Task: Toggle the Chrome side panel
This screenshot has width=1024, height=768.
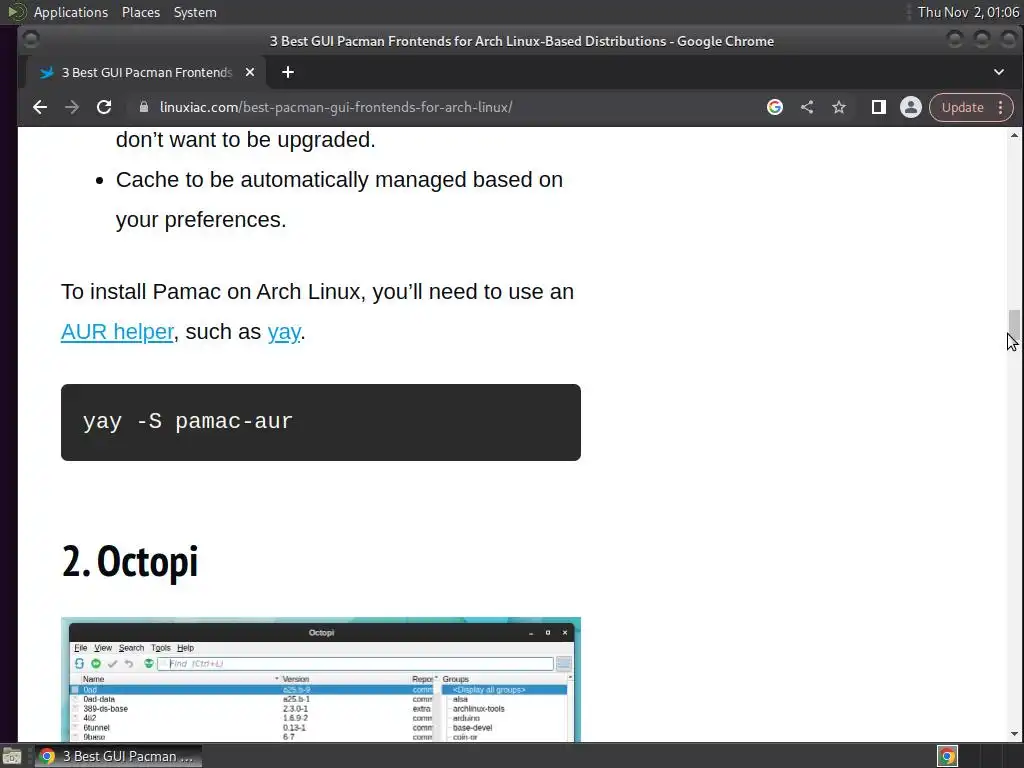Action: coord(878,107)
